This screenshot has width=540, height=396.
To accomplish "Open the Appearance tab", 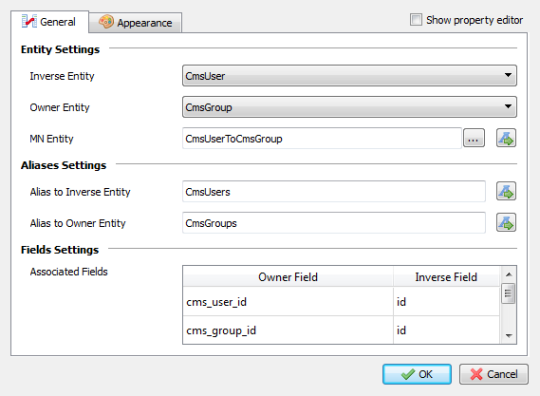I will tap(135, 23).
